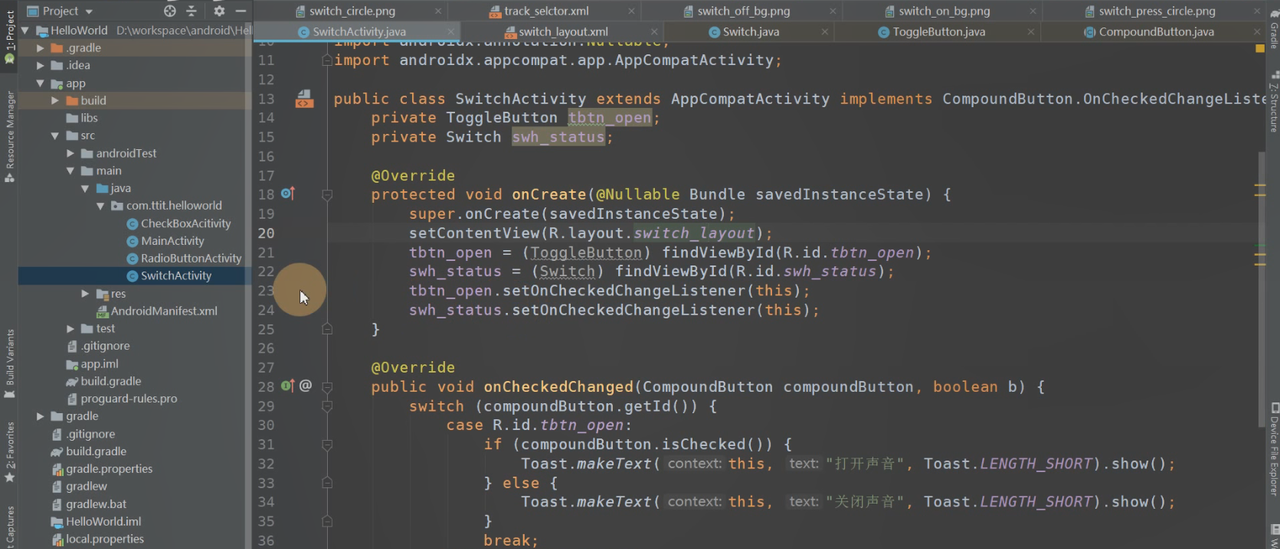Toggle the Resource Manager side panel

tap(9, 135)
